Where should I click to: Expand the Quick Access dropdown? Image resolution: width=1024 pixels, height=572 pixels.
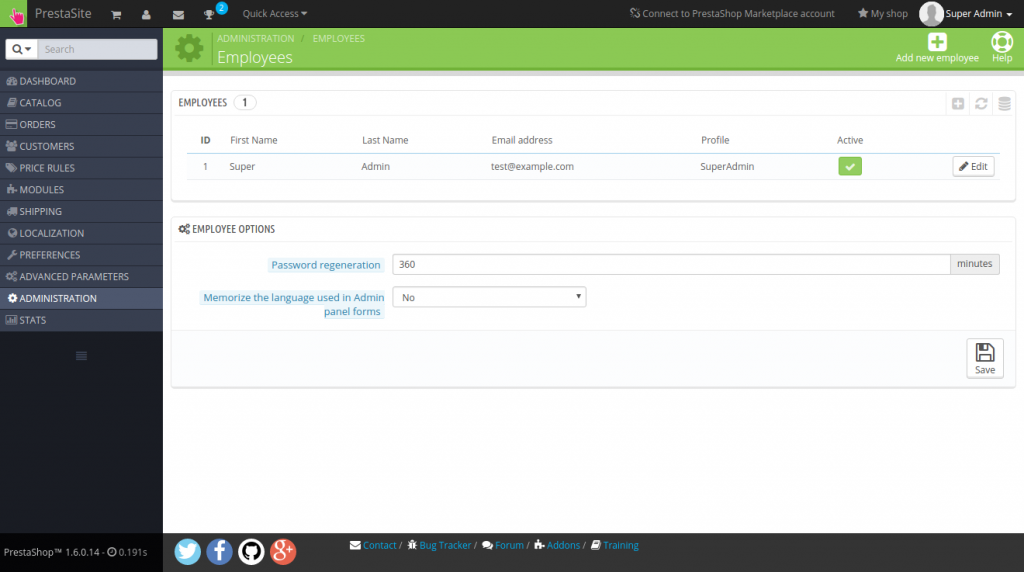(274, 14)
